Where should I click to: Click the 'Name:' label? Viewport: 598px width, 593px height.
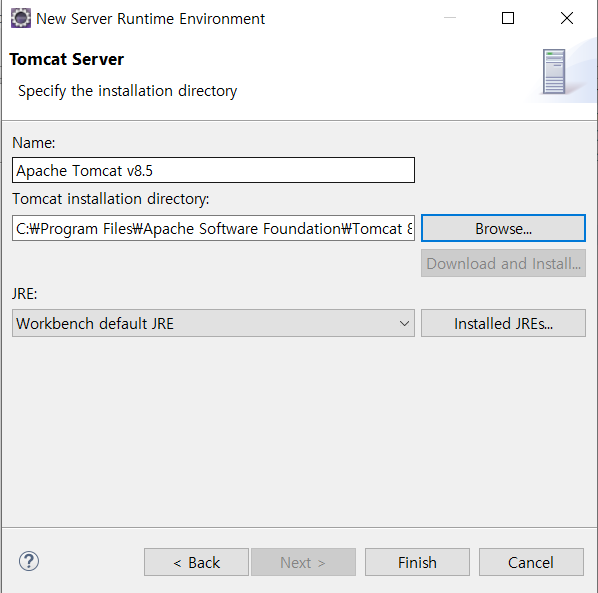pyautogui.click(x=34, y=143)
